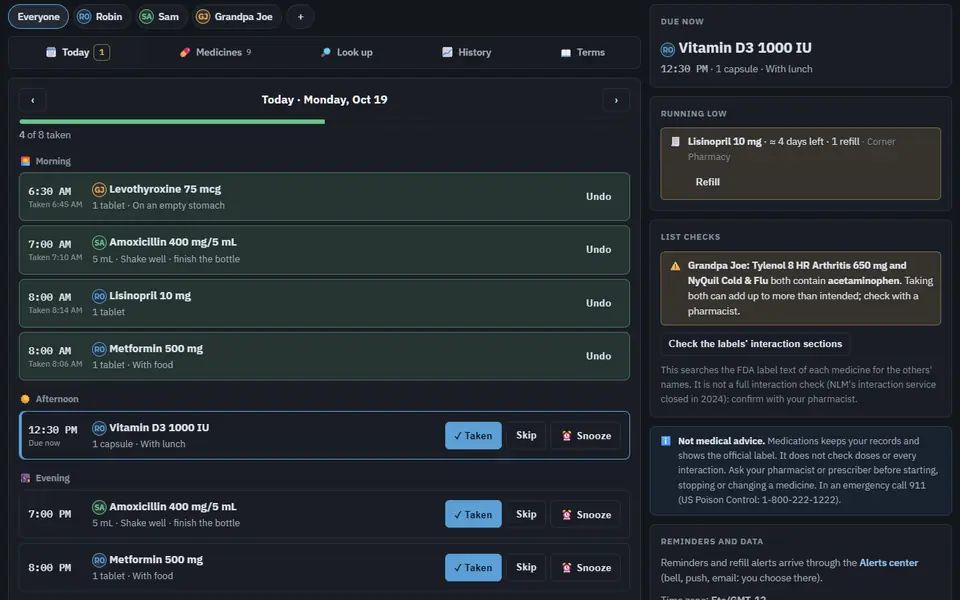Click the Not medical advice info icon
The image size is (960, 600).
tap(666, 441)
